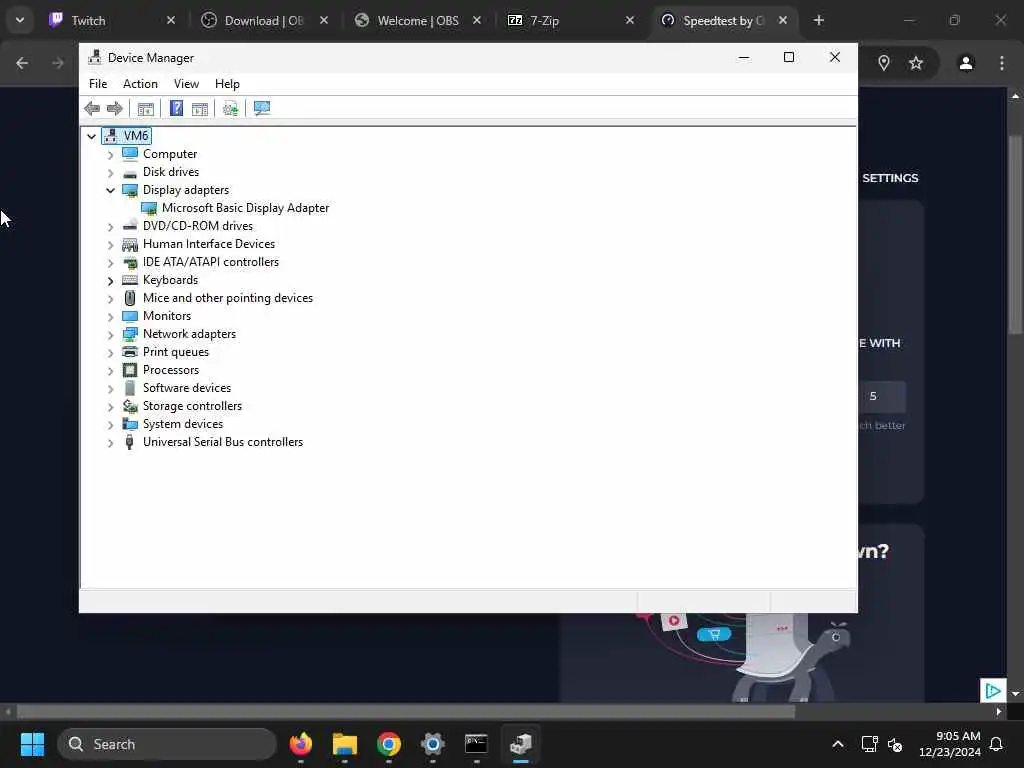Screen dimensions: 1024x768
Task: Click SETTINGS on the Speedtest page
Action: click(x=889, y=178)
